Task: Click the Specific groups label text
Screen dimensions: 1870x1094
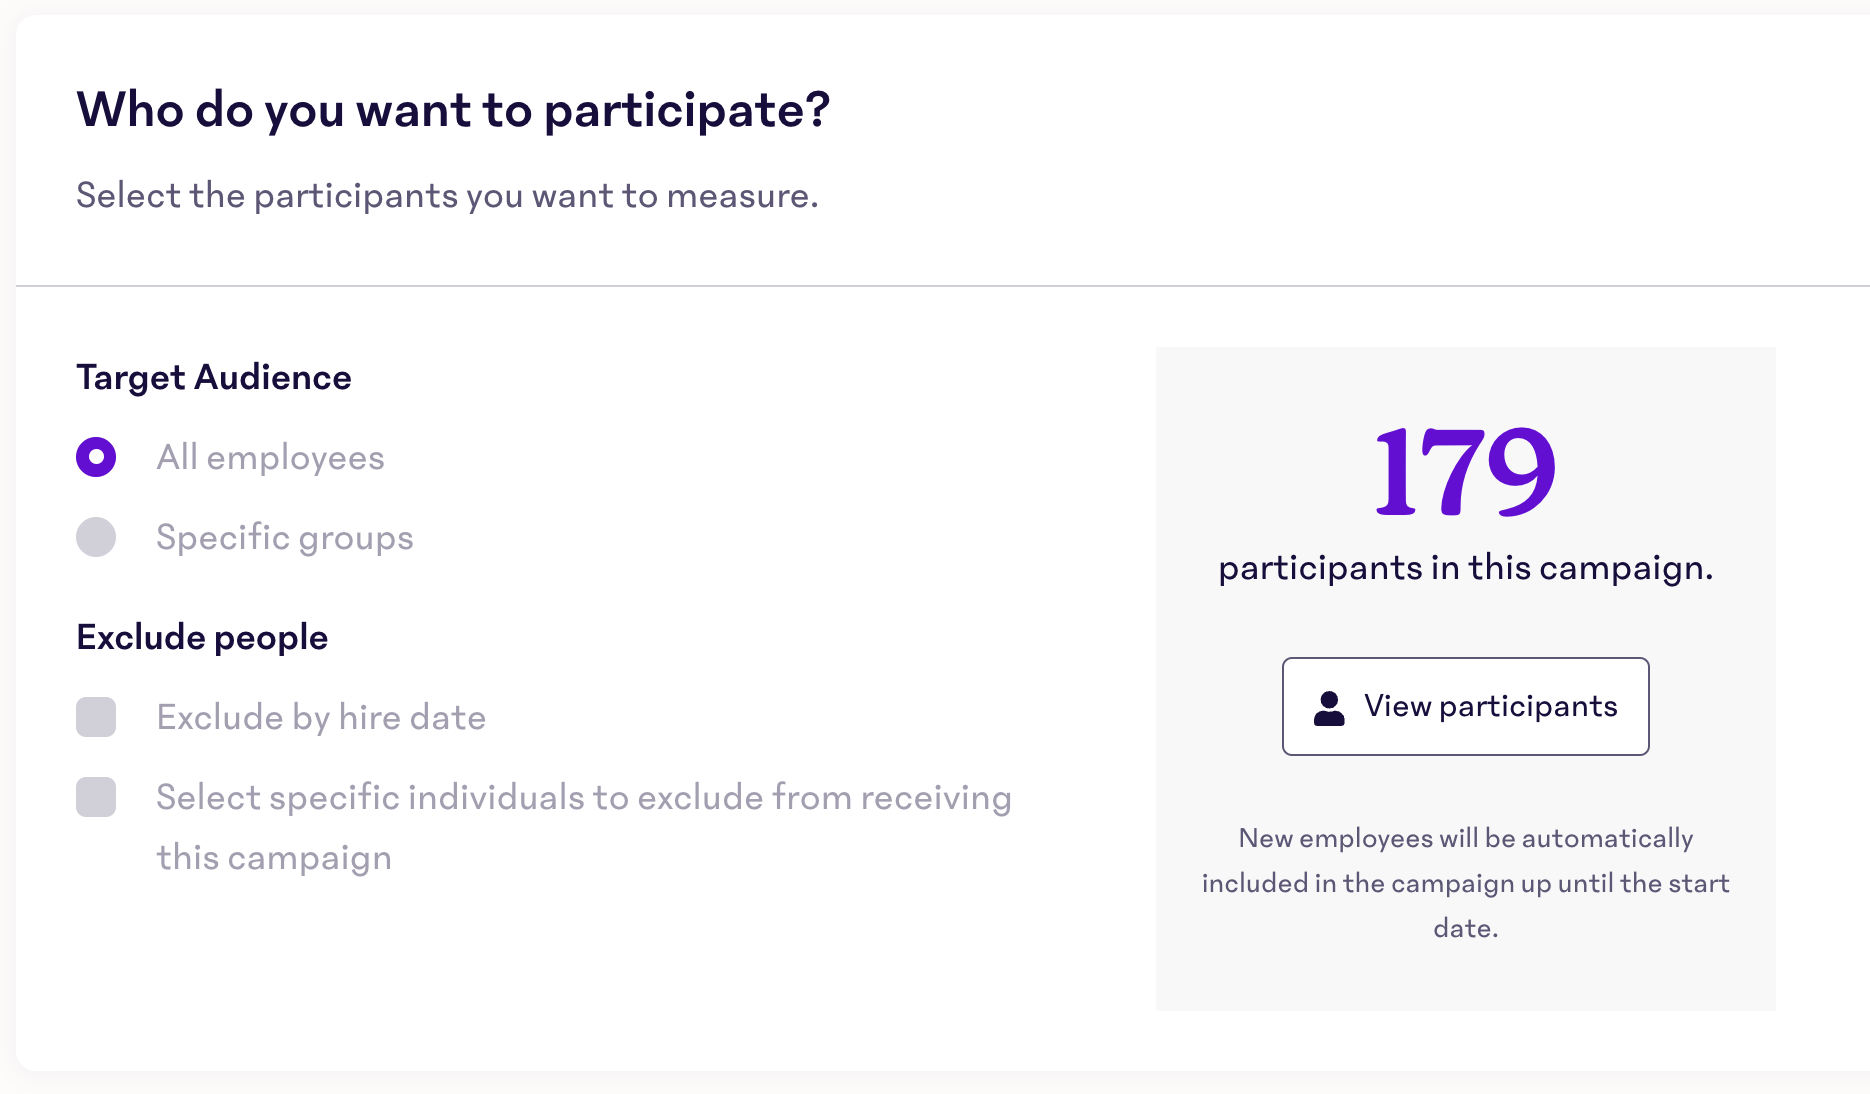Action: [x=285, y=538]
